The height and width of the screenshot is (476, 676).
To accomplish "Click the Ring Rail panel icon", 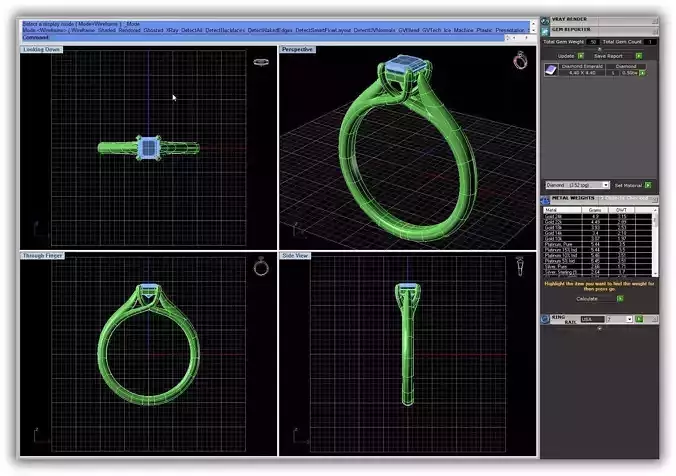I will (x=545, y=319).
